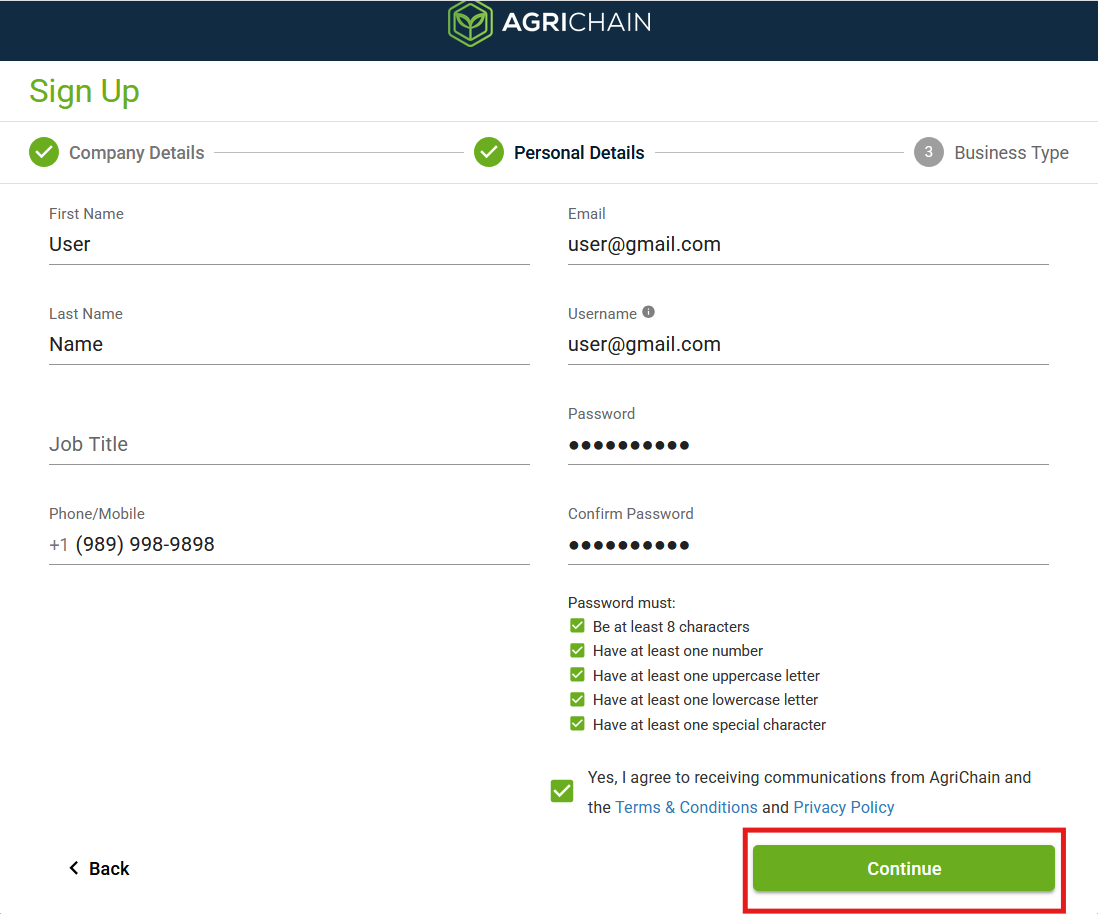This screenshot has width=1098, height=915.
Task: Click the step 3 circle icon
Action: click(929, 152)
